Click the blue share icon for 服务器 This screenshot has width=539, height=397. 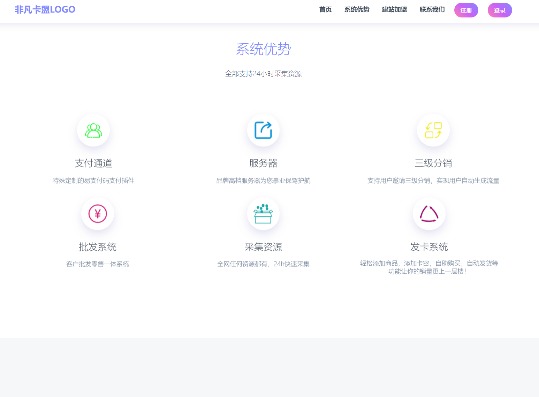[263, 130]
